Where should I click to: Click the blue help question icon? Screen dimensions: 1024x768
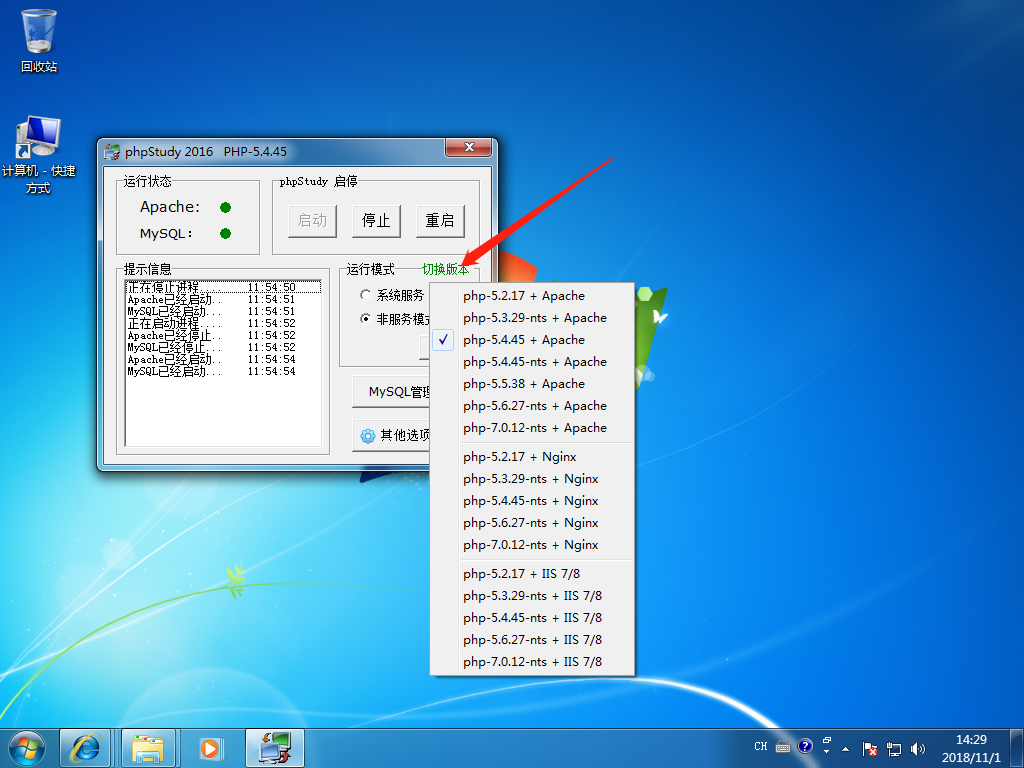point(805,746)
